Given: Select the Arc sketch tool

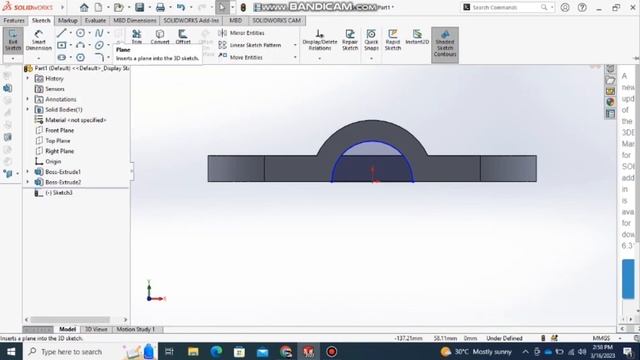Looking at the screenshot, I should (x=80, y=45).
